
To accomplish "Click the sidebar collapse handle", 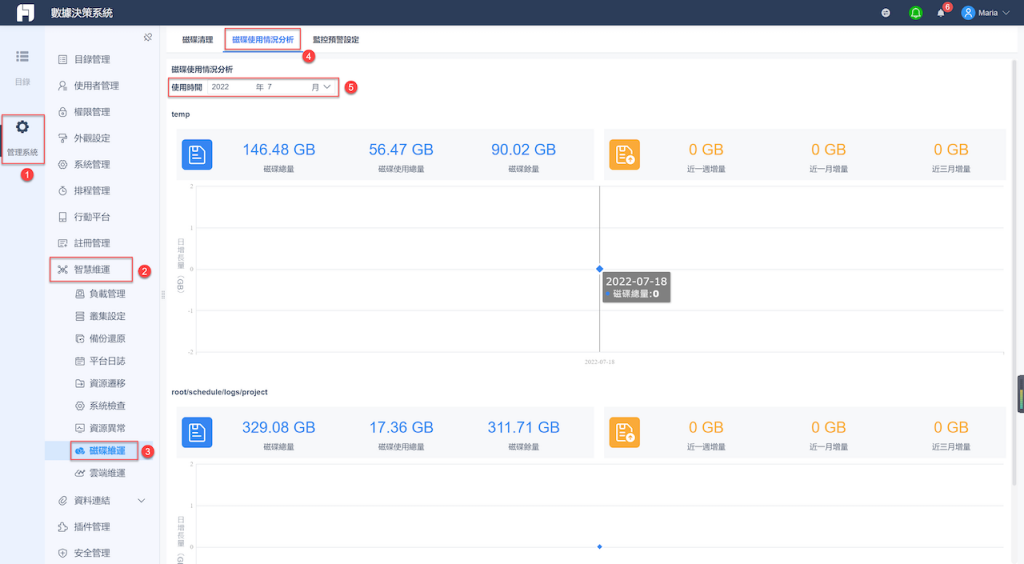I will tap(163, 295).
